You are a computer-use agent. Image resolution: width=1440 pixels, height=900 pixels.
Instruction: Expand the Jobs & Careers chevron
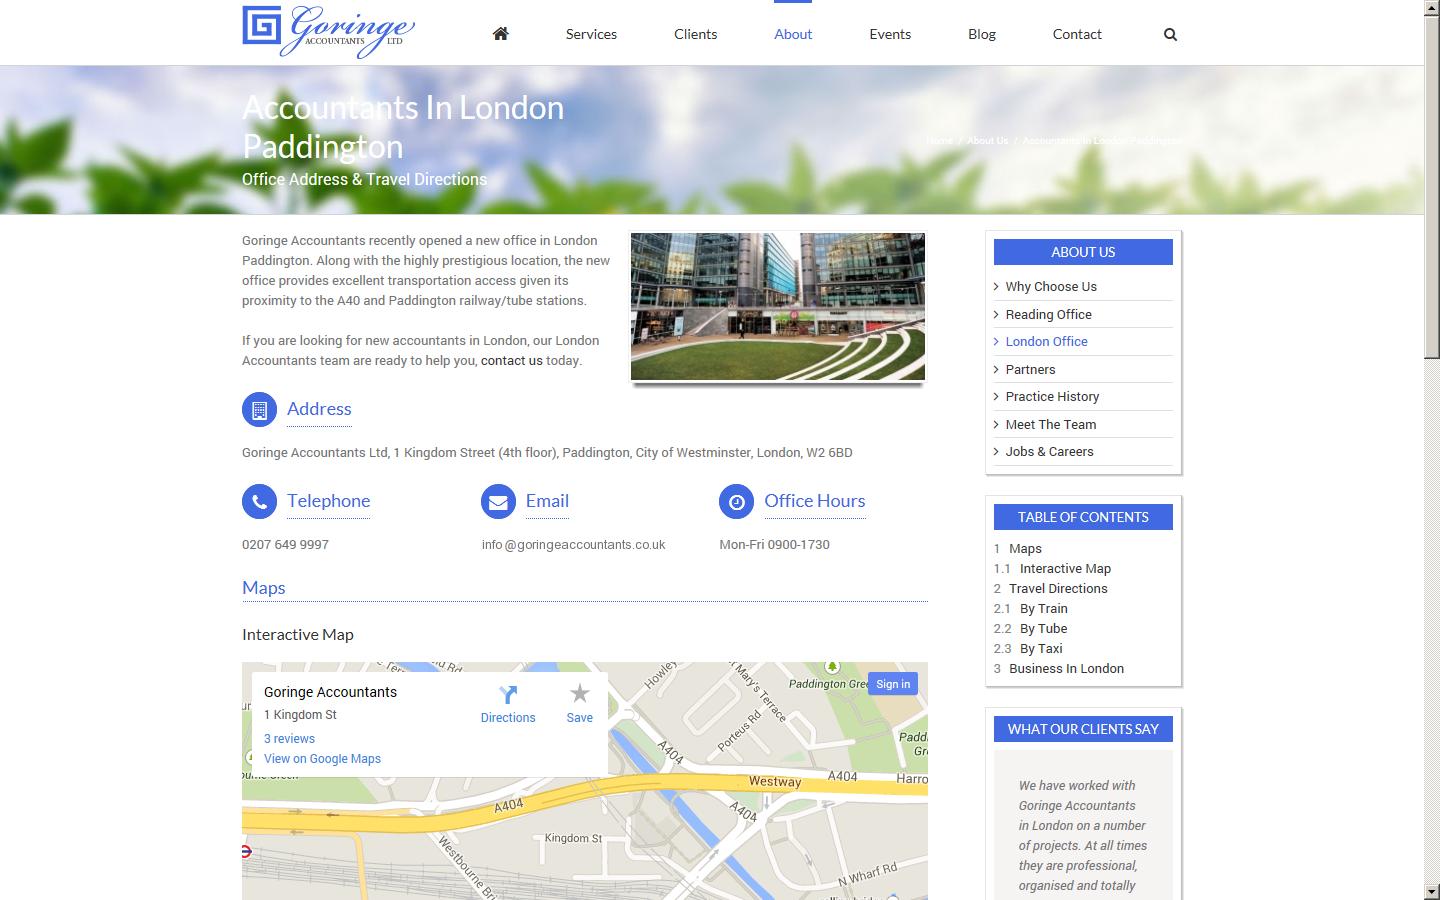[x=996, y=451]
